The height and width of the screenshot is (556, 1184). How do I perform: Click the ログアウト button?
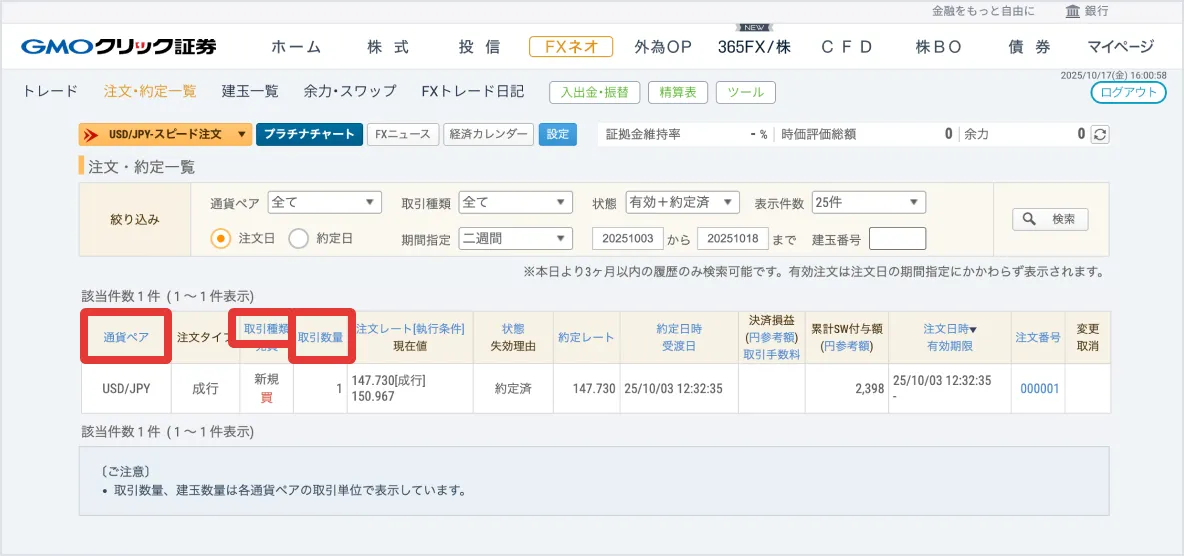tap(1128, 92)
